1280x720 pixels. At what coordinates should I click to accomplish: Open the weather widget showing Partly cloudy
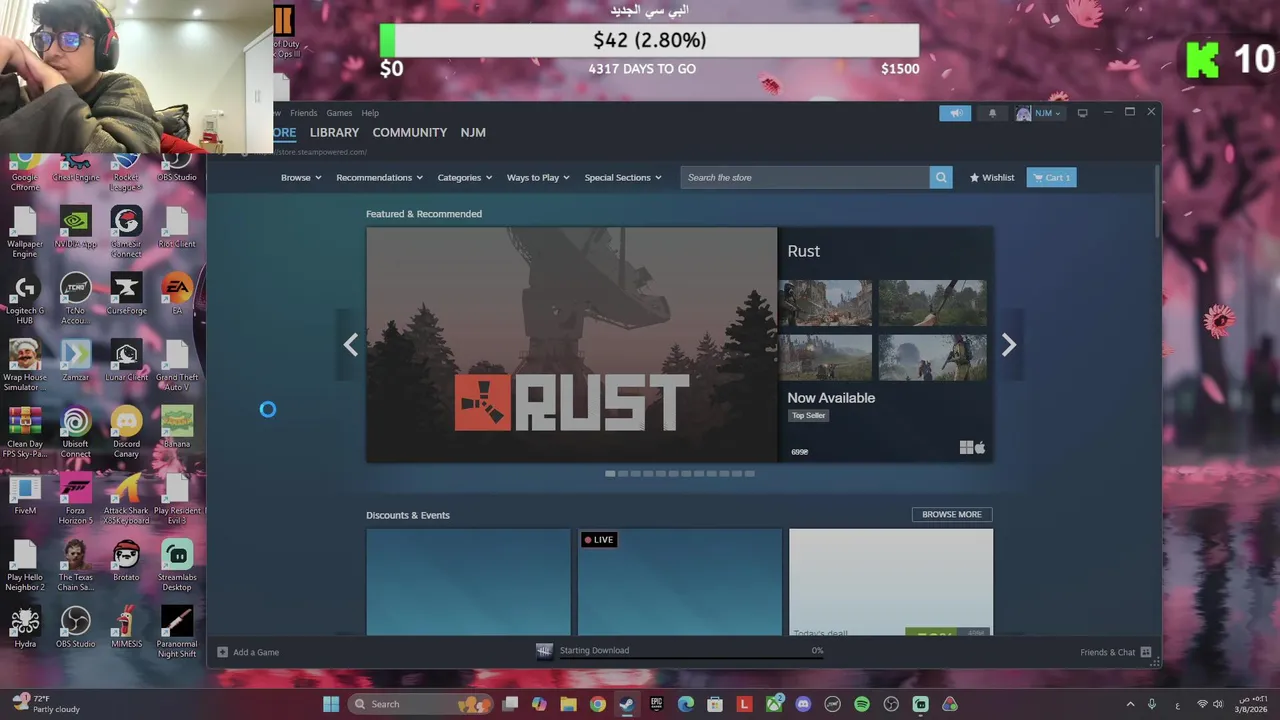click(x=48, y=704)
